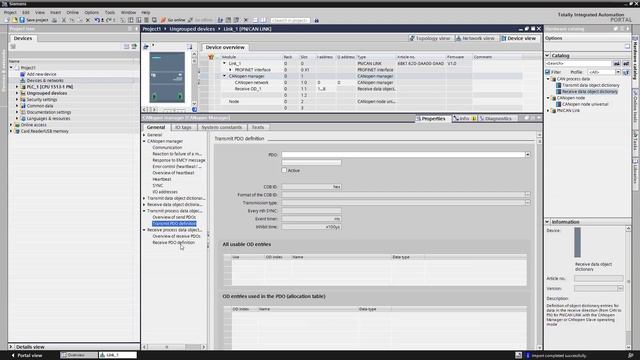Click the CANopen node universal catalog icon
Image resolution: width=640 pixels, height=360 pixels.
click(x=558, y=104)
